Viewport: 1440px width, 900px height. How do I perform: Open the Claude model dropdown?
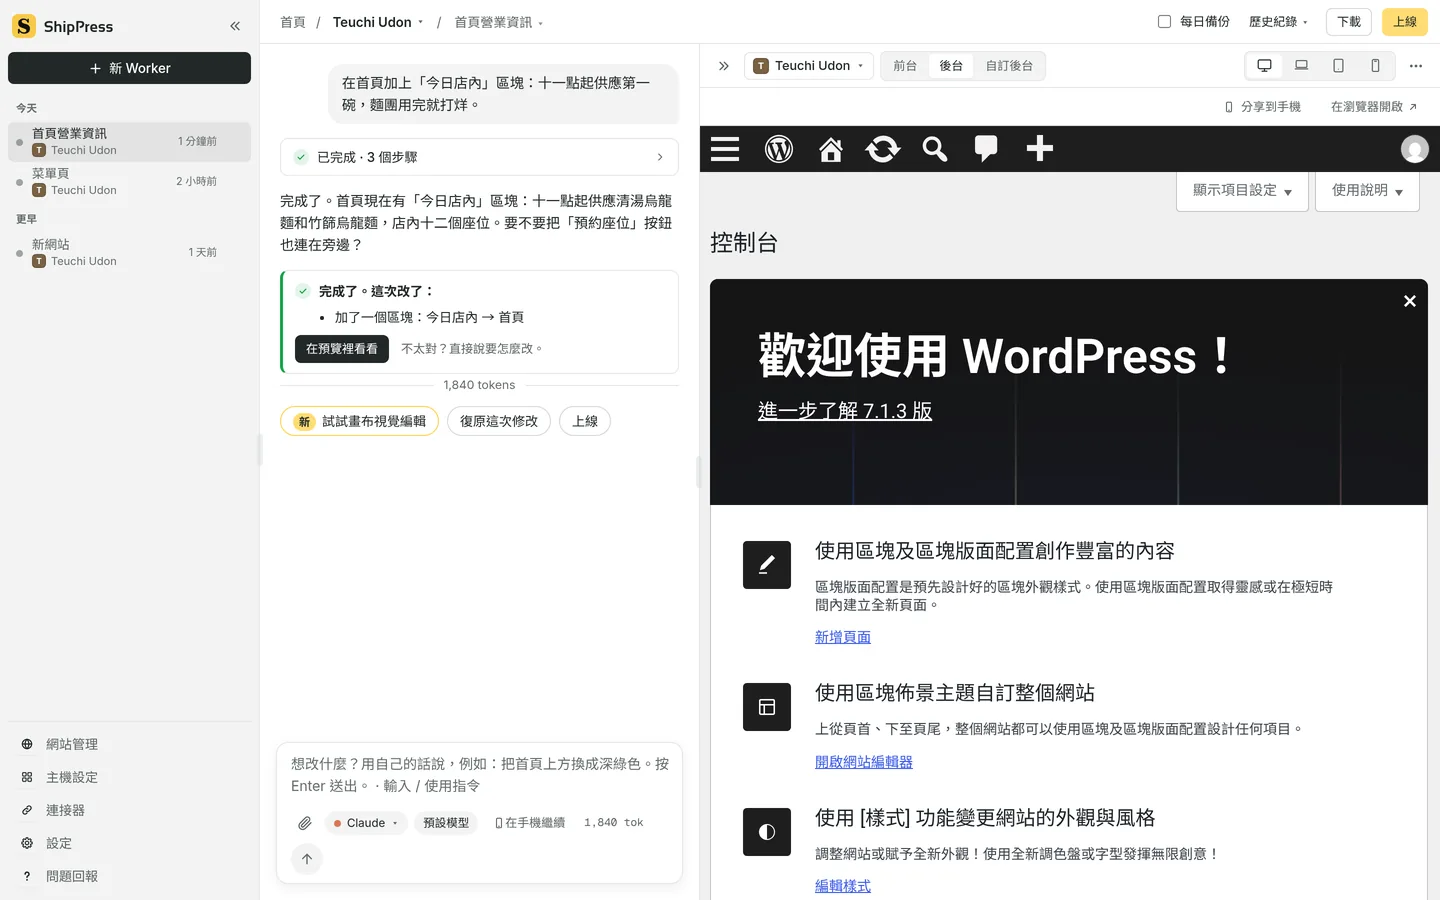pyautogui.click(x=366, y=823)
